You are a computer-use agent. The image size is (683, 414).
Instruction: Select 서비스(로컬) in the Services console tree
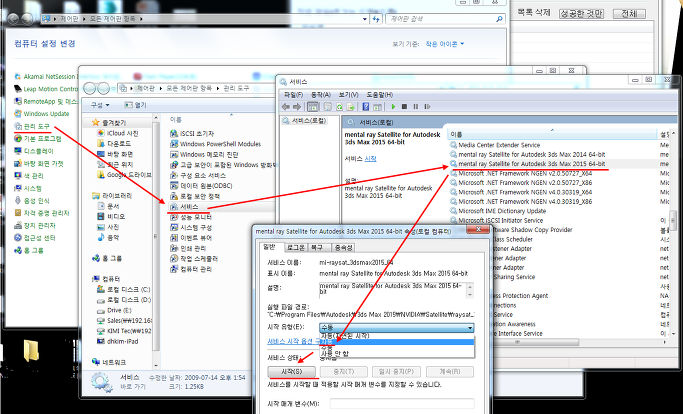coord(308,121)
